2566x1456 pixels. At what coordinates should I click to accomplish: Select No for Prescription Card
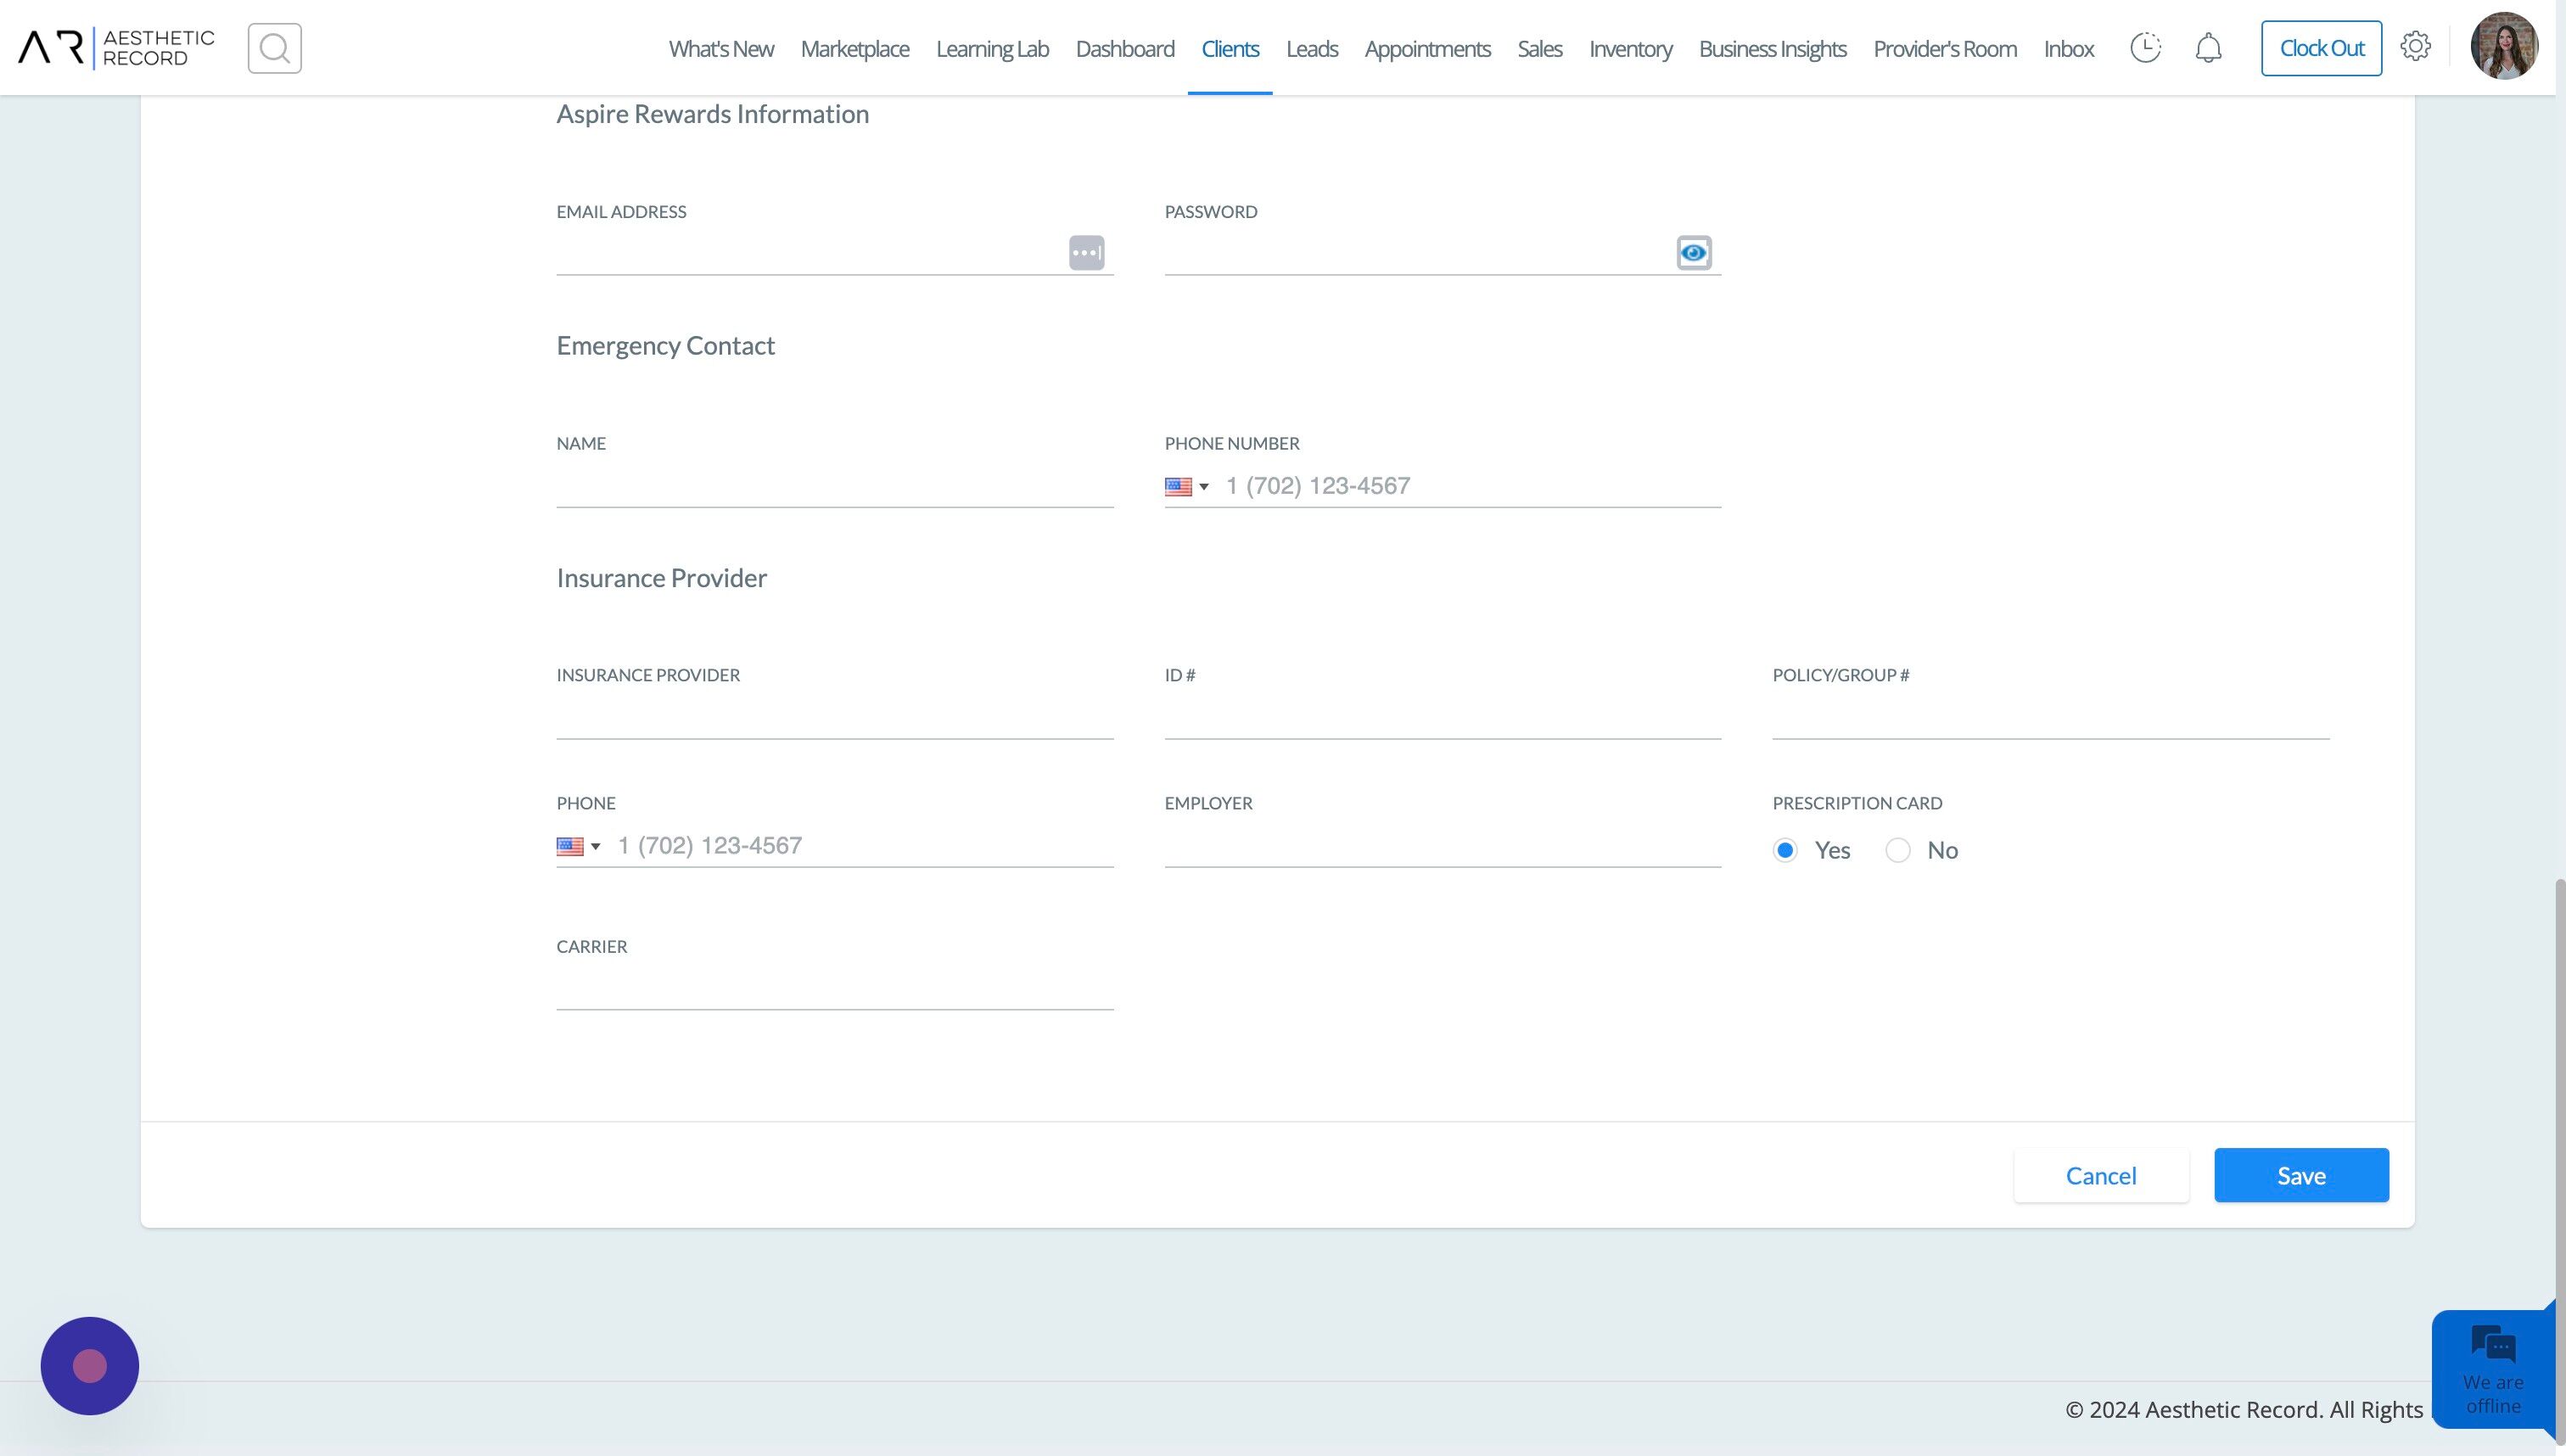pyautogui.click(x=1898, y=850)
